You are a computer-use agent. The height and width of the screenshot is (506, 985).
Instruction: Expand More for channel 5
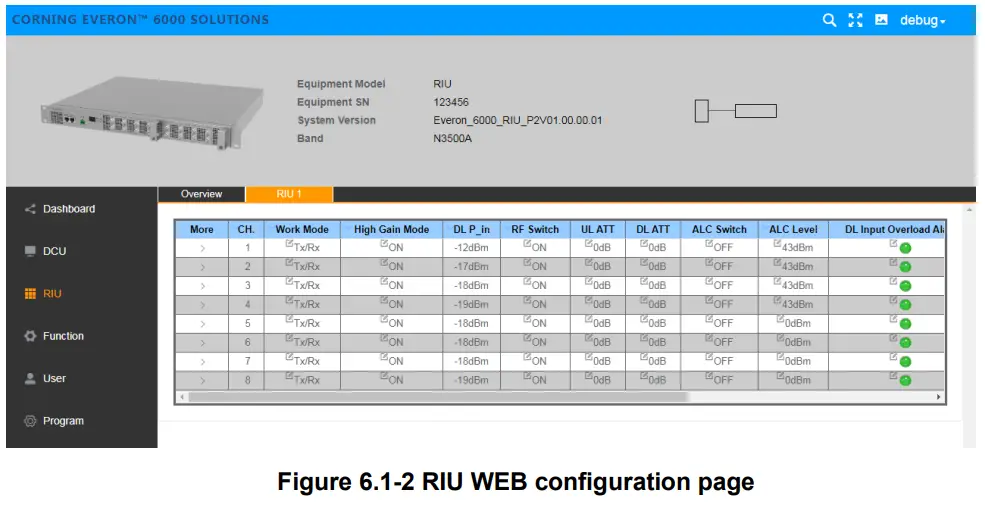pyautogui.click(x=202, y=324)
